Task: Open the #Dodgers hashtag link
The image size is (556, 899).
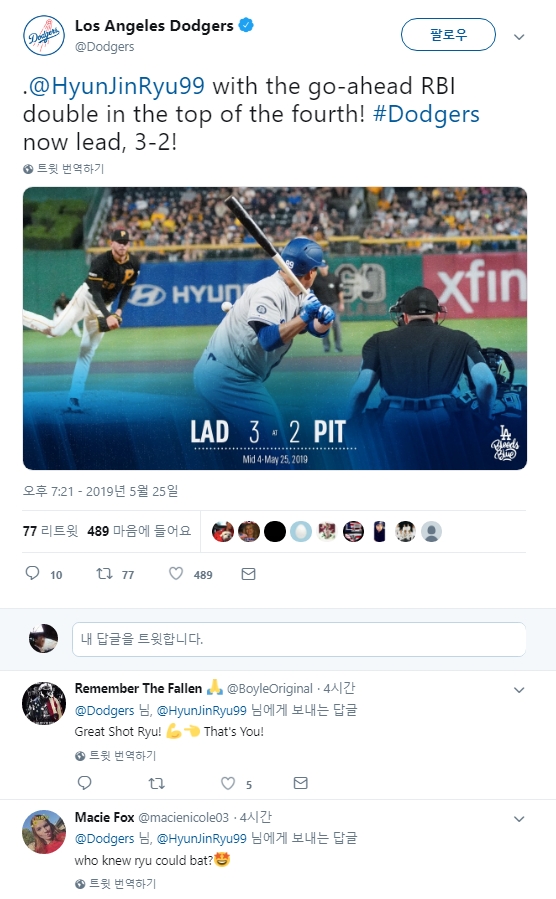Action: coord(426,114)
